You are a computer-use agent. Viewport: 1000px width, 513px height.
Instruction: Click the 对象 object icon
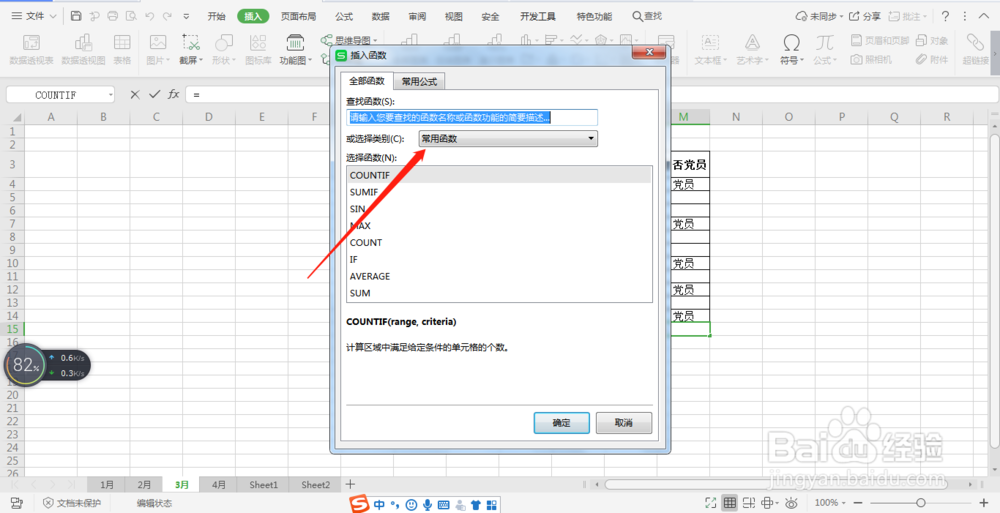pos(932,41)
